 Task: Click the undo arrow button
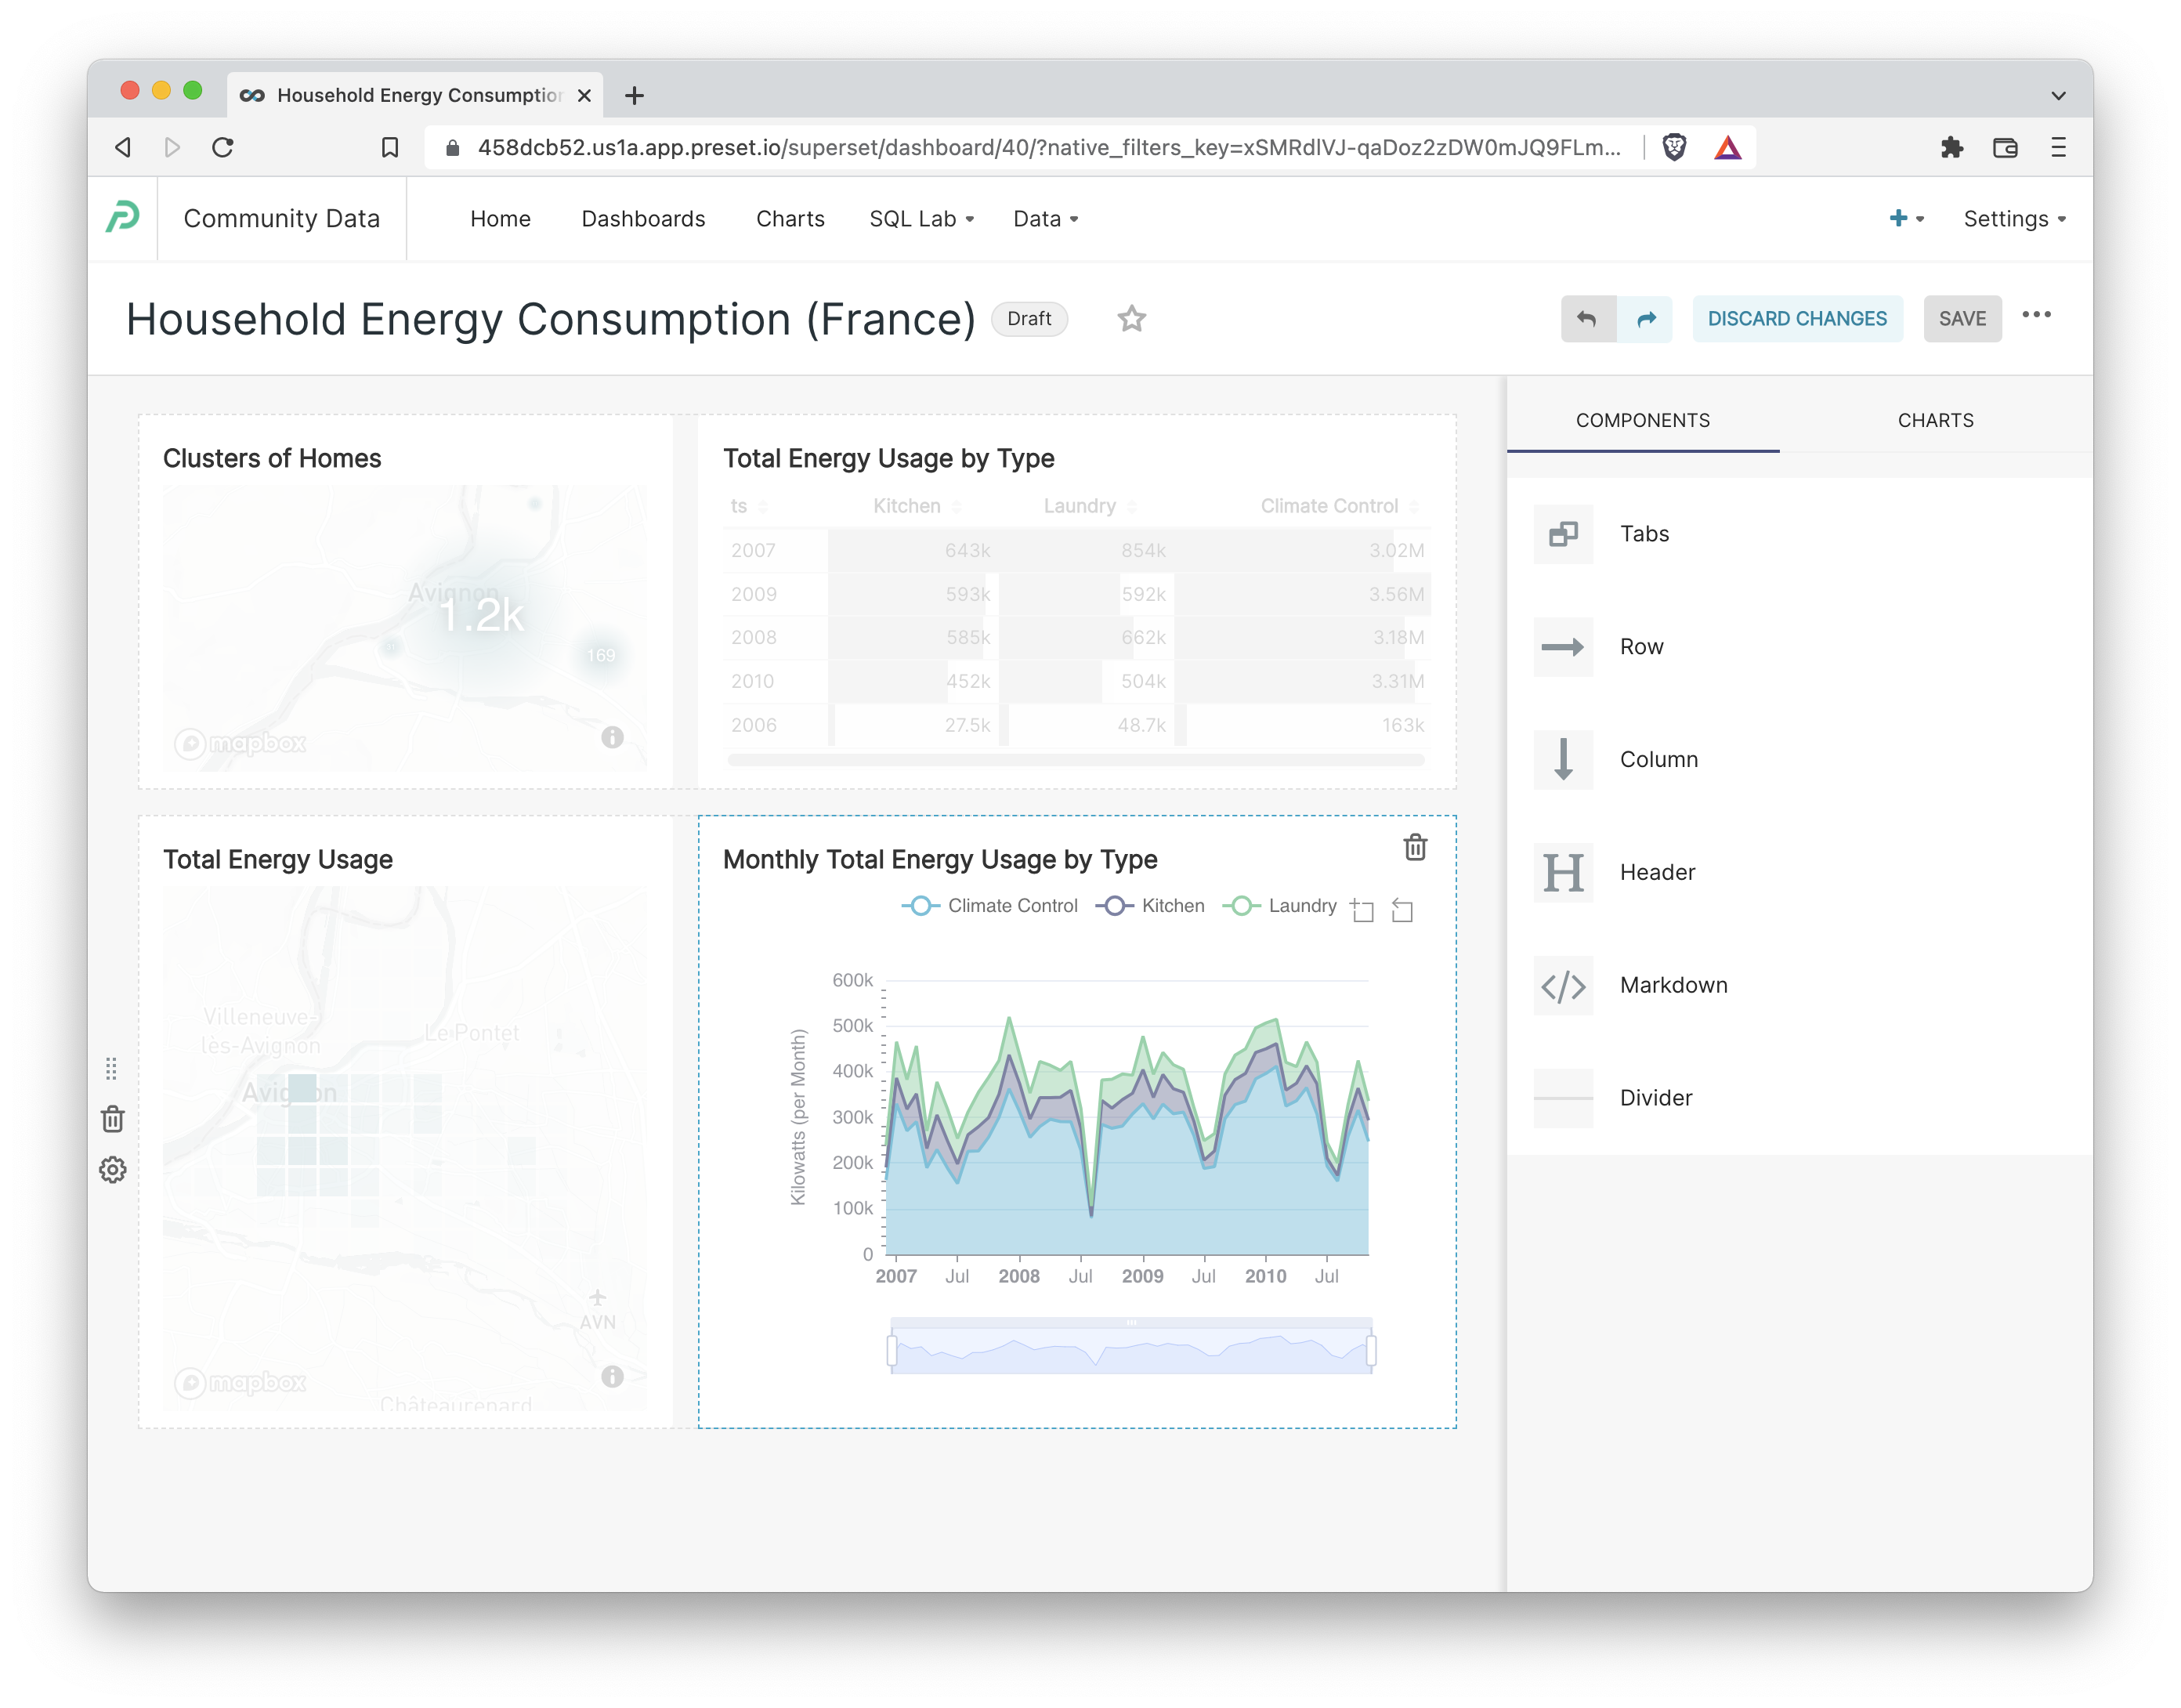(1587, 319)
